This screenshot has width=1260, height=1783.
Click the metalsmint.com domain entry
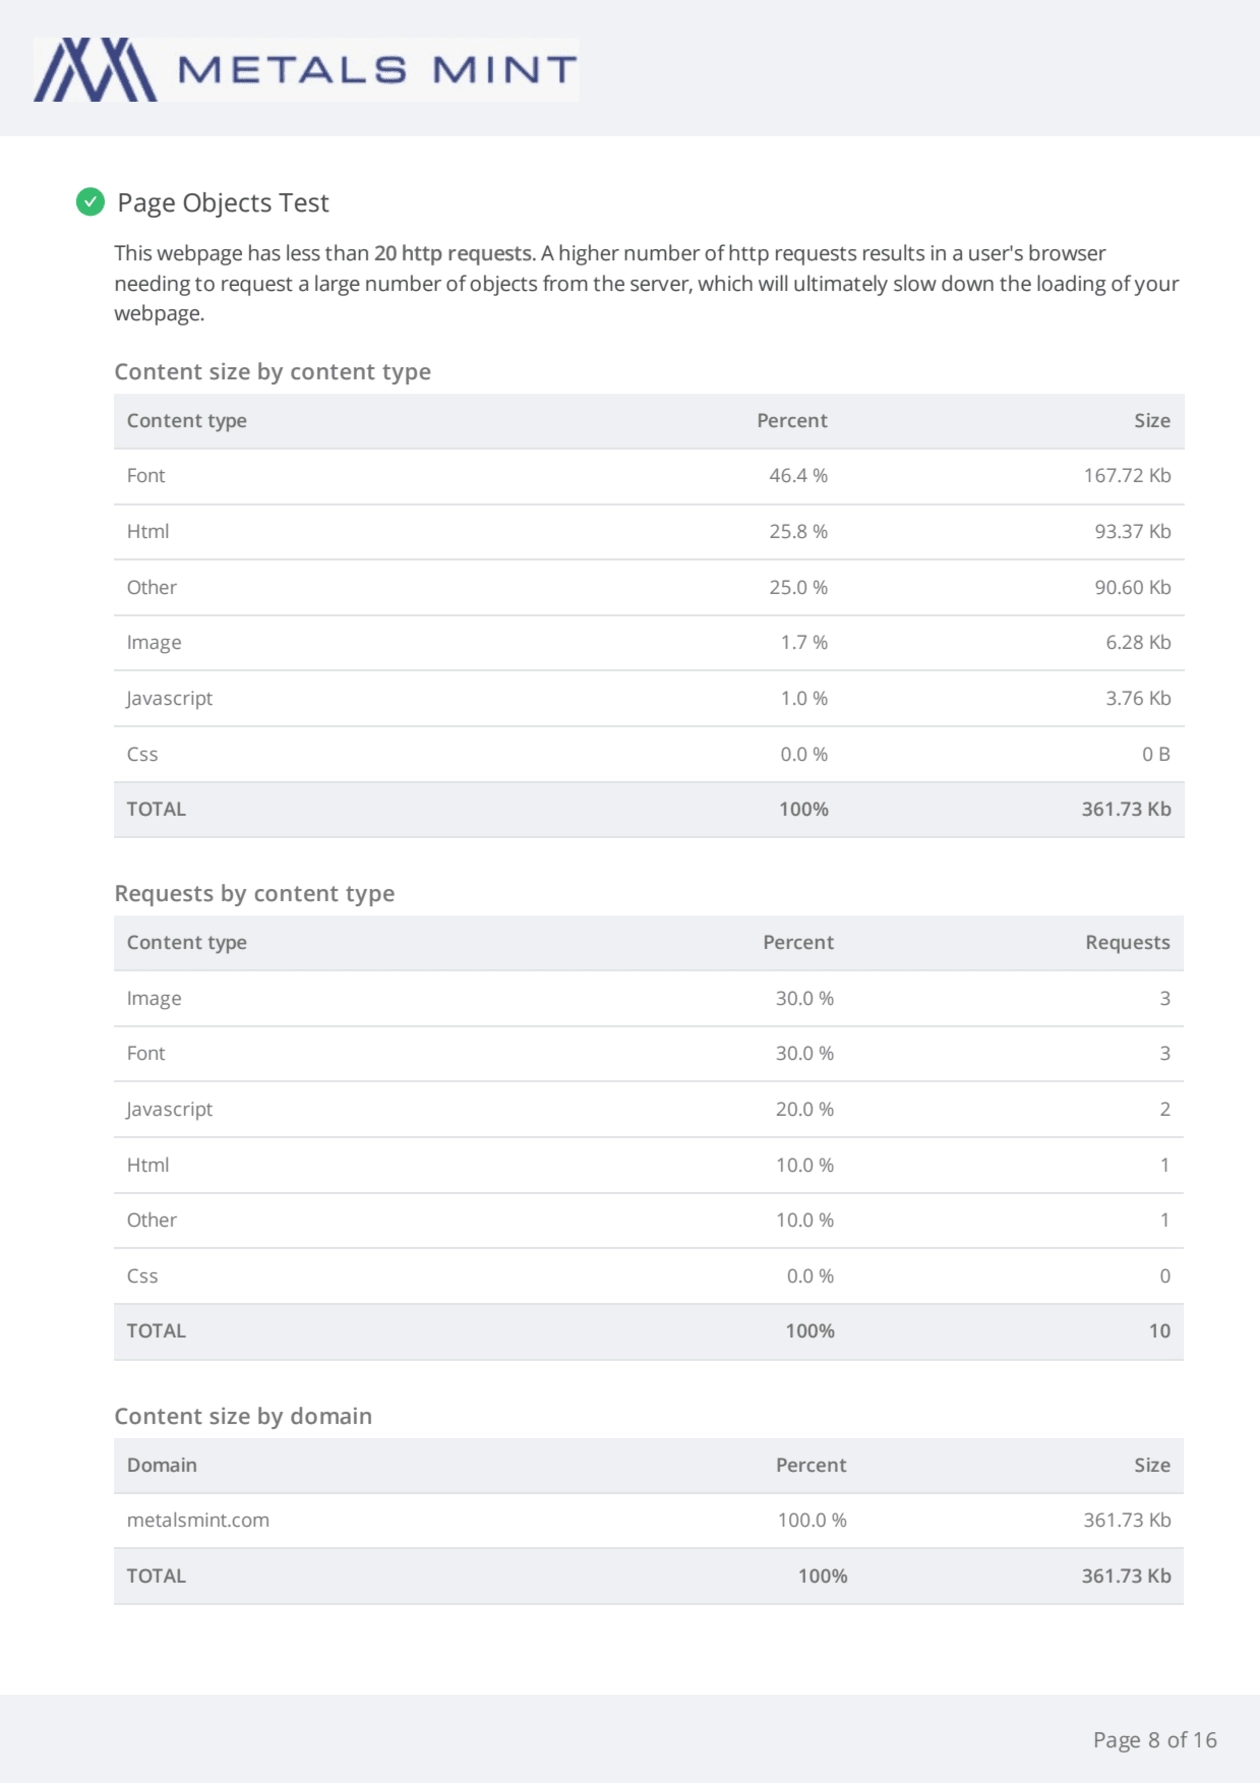tap(198, 1521)
